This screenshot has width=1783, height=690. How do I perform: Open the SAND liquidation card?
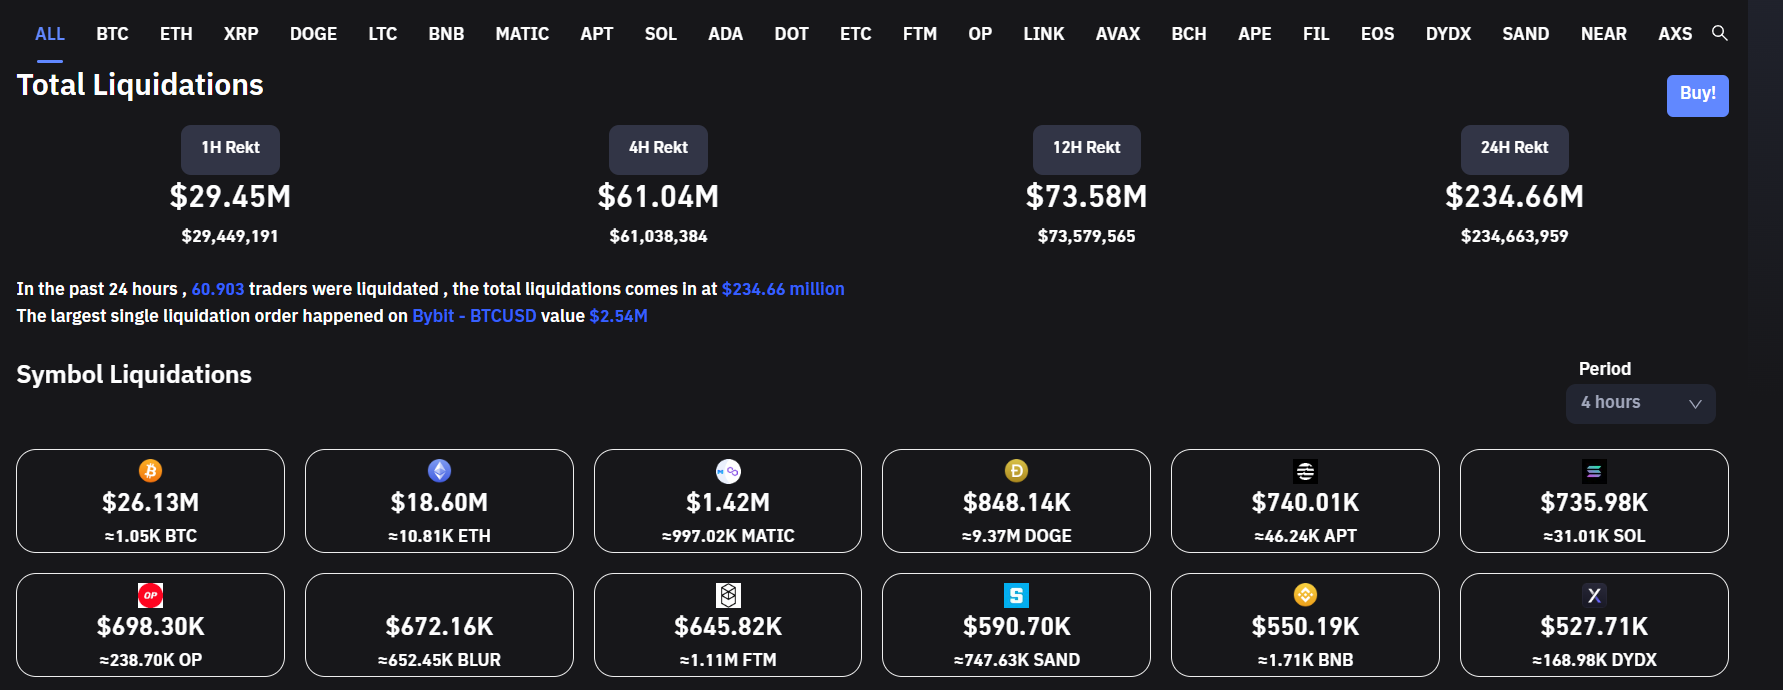coord(1016,625)
